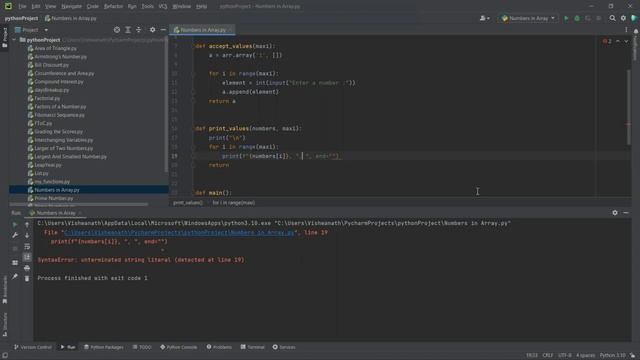
Task: Select Numbers in Array tab in Run panel
Action: [56, 213]
